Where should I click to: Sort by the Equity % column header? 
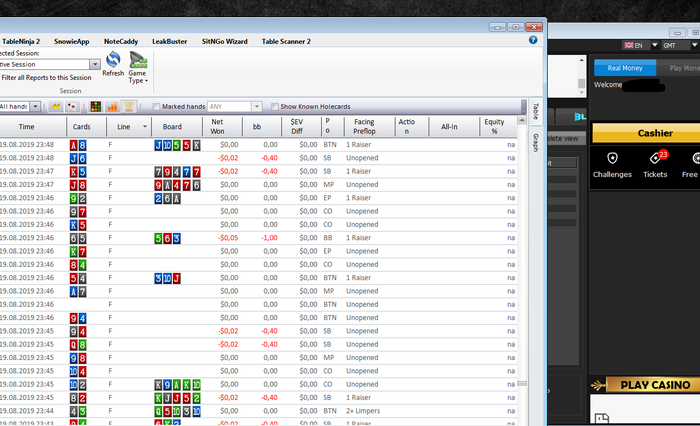[x=498, y=127]
